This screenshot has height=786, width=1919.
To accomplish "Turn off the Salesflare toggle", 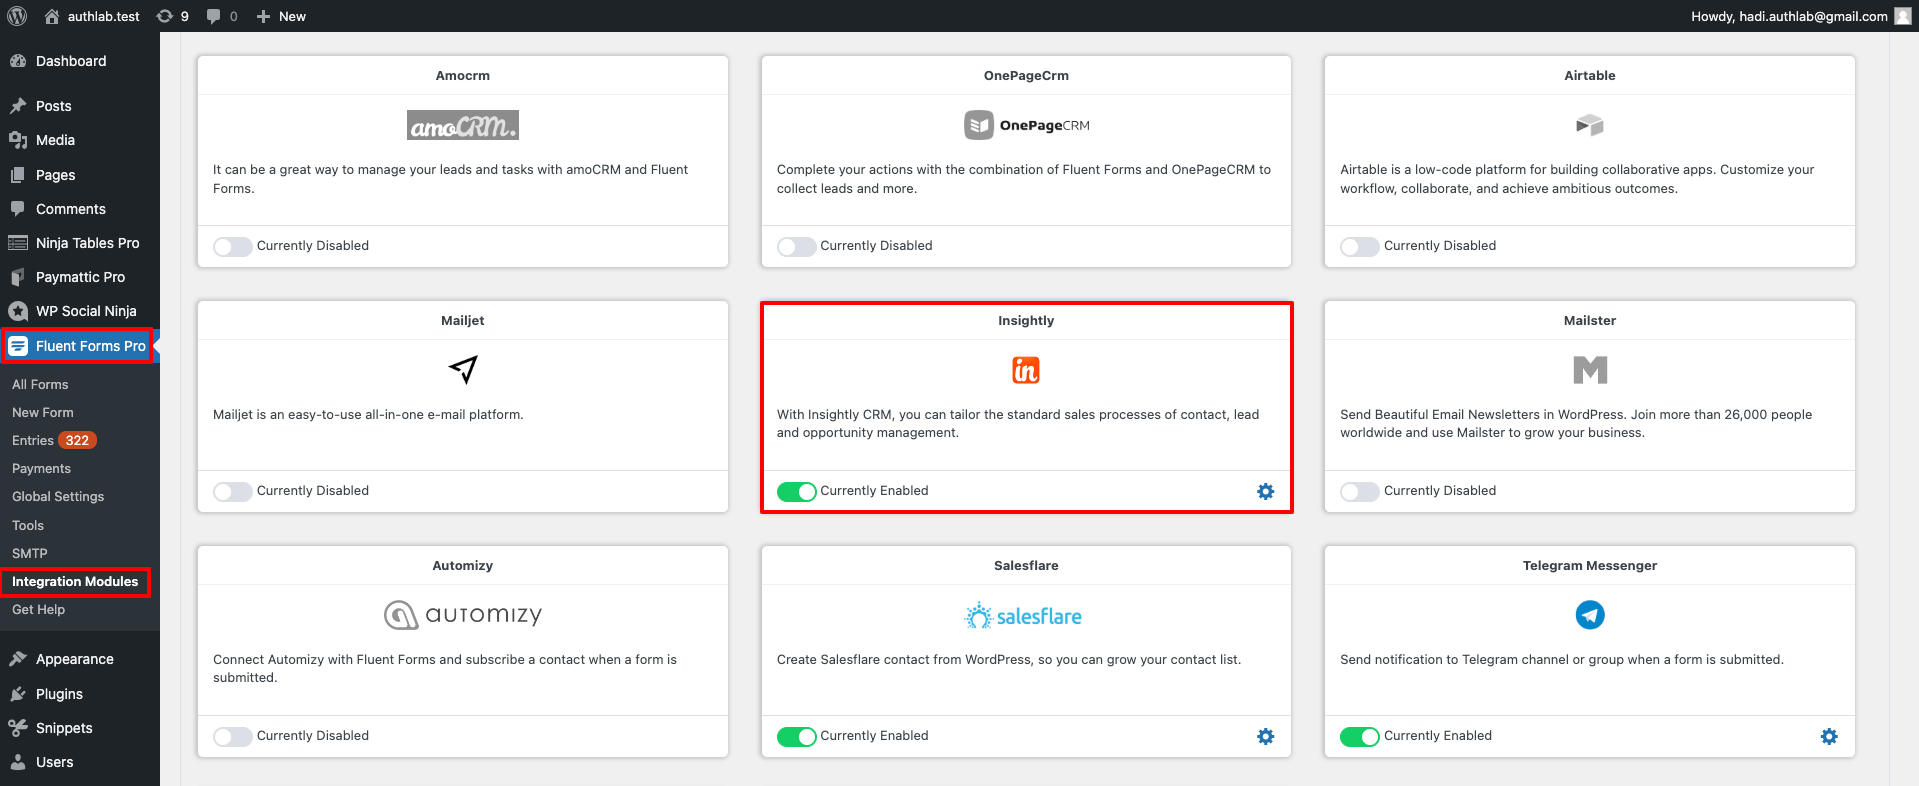I will 796,736.
